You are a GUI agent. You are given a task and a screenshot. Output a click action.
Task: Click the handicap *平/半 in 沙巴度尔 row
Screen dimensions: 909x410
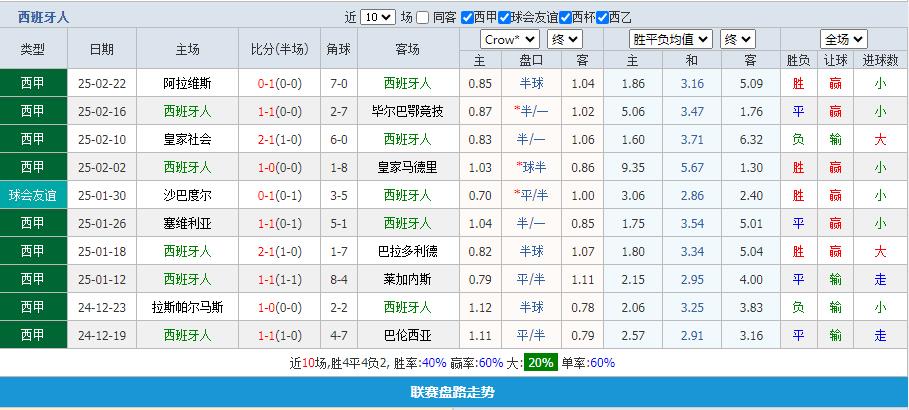click(531, 195)
